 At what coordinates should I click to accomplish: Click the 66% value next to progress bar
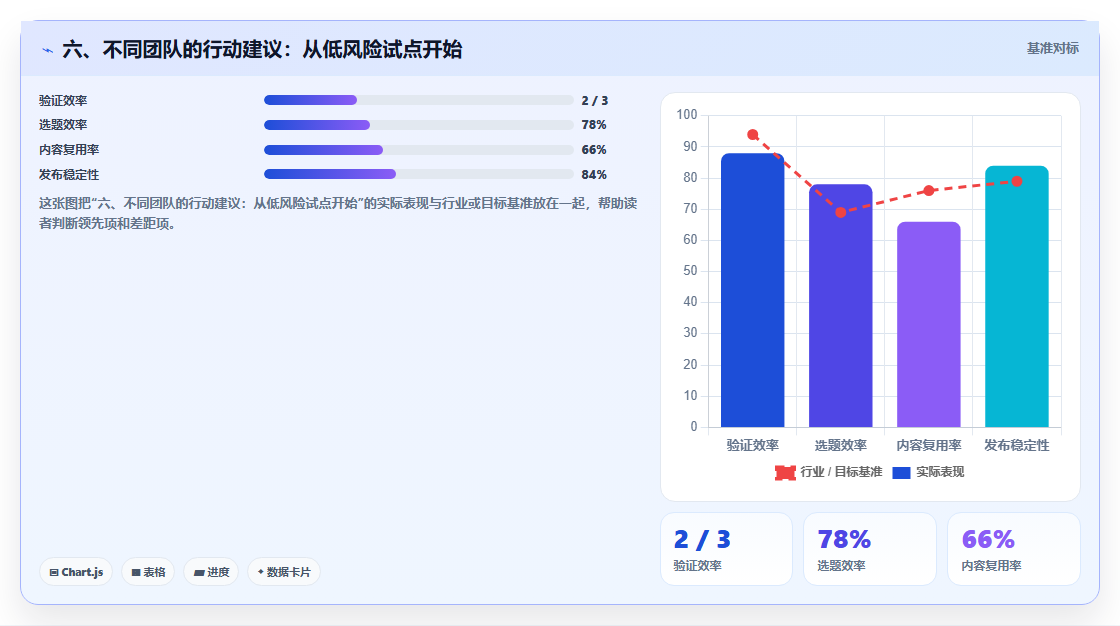click(x=594, y=150)
